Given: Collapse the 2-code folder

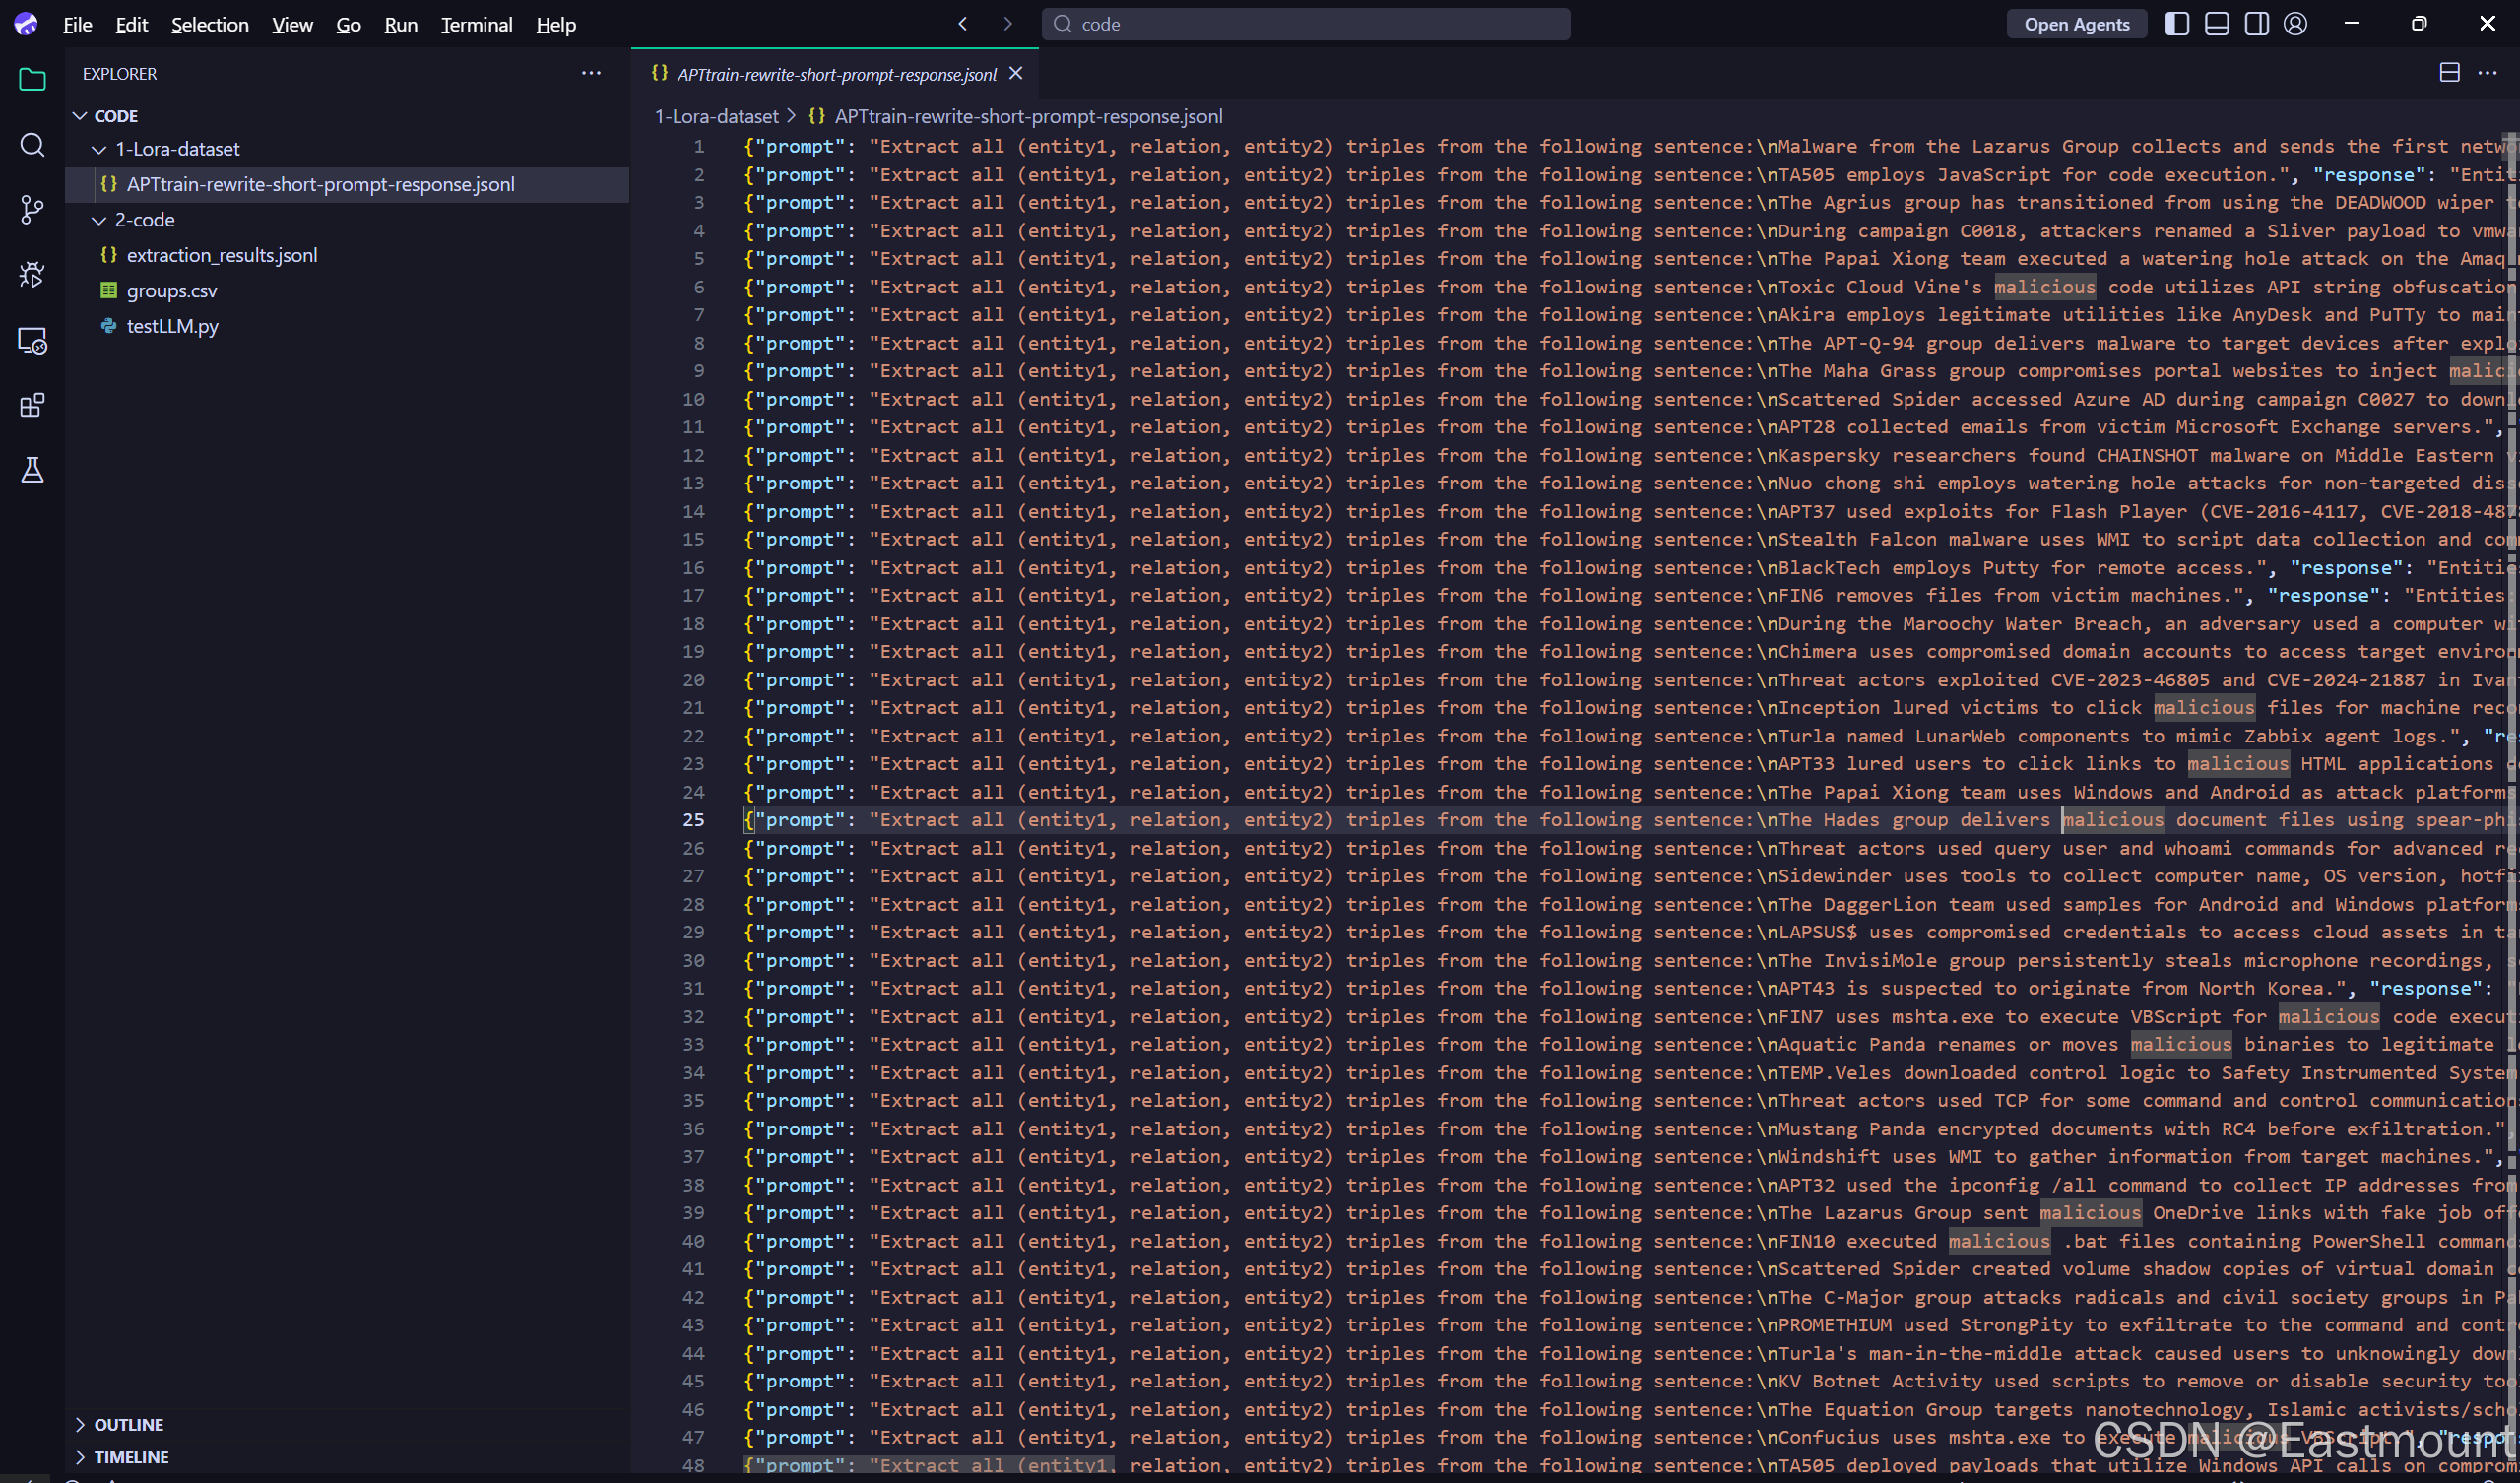Looking at the screenshot, I should tap(99, 220).
